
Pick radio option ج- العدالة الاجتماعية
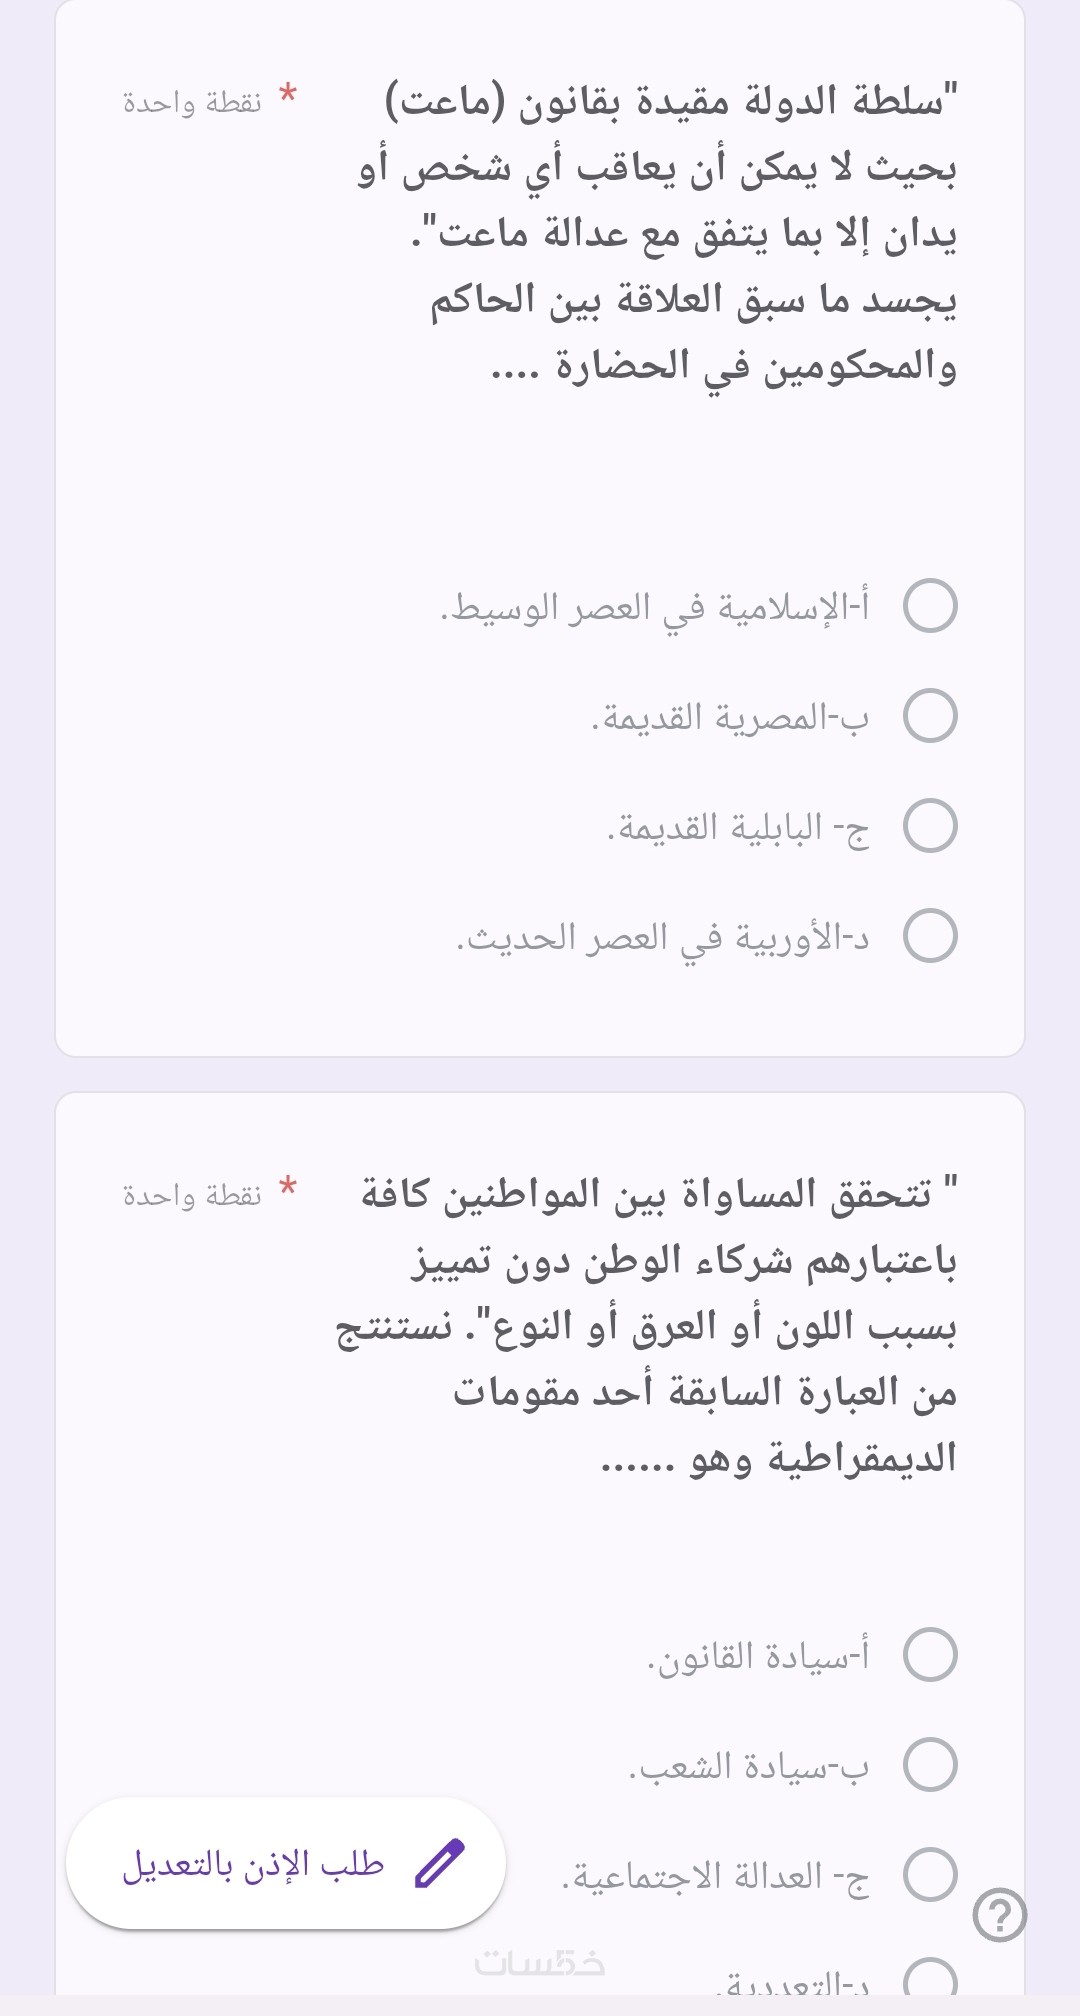point(930,1875)
